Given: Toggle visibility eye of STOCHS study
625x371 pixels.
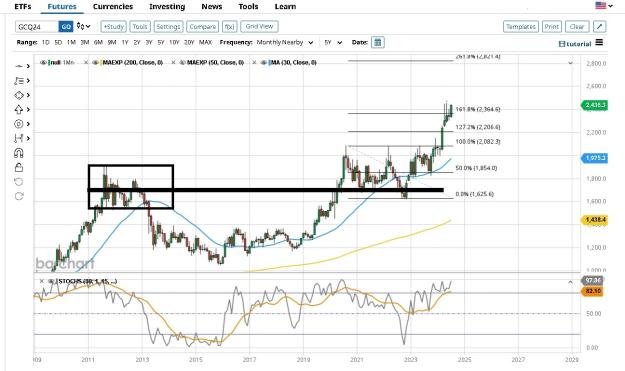Looking at the screenshot, I should coord(51,281).
